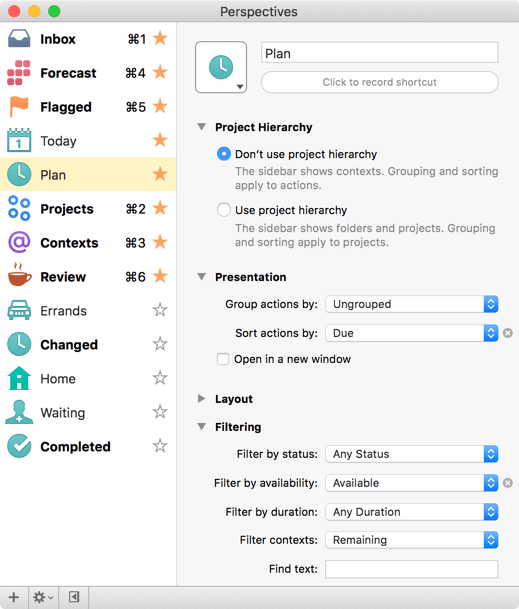
Task: Click the orange Flagged flag icon
Action: click(x=19, y=106)
